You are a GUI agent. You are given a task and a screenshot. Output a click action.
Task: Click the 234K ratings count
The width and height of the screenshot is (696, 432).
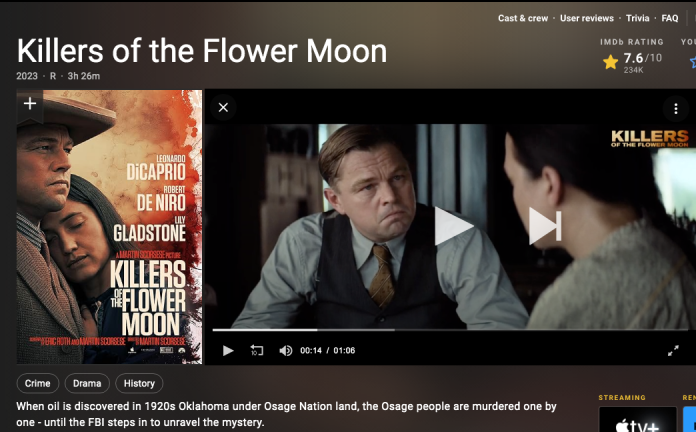point(633,70)
